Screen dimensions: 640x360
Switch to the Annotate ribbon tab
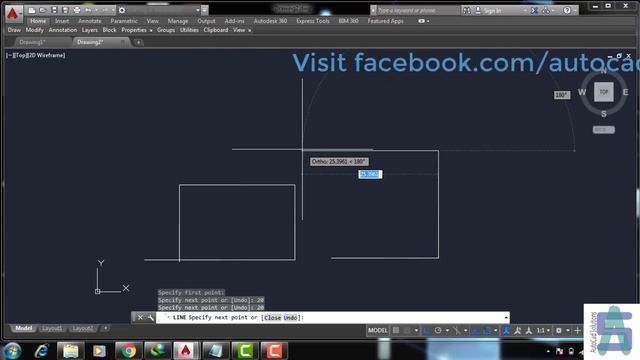tap(89, 21)
